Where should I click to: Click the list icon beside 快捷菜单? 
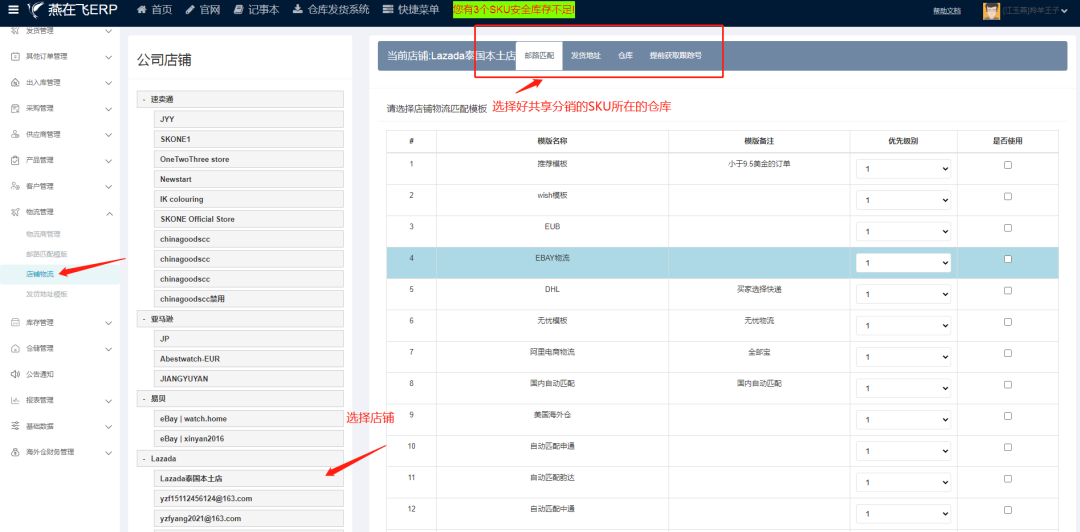388,10
